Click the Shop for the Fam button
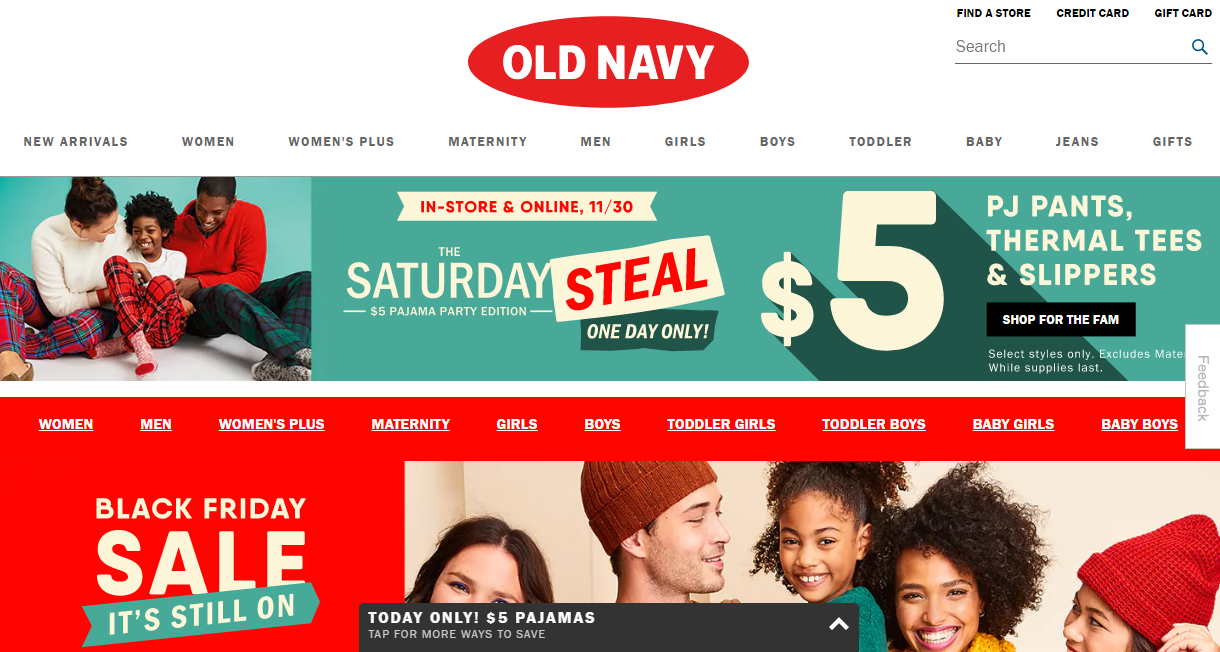The width and height of the screenshot is (1220, 652). [x=1061, y=320]
